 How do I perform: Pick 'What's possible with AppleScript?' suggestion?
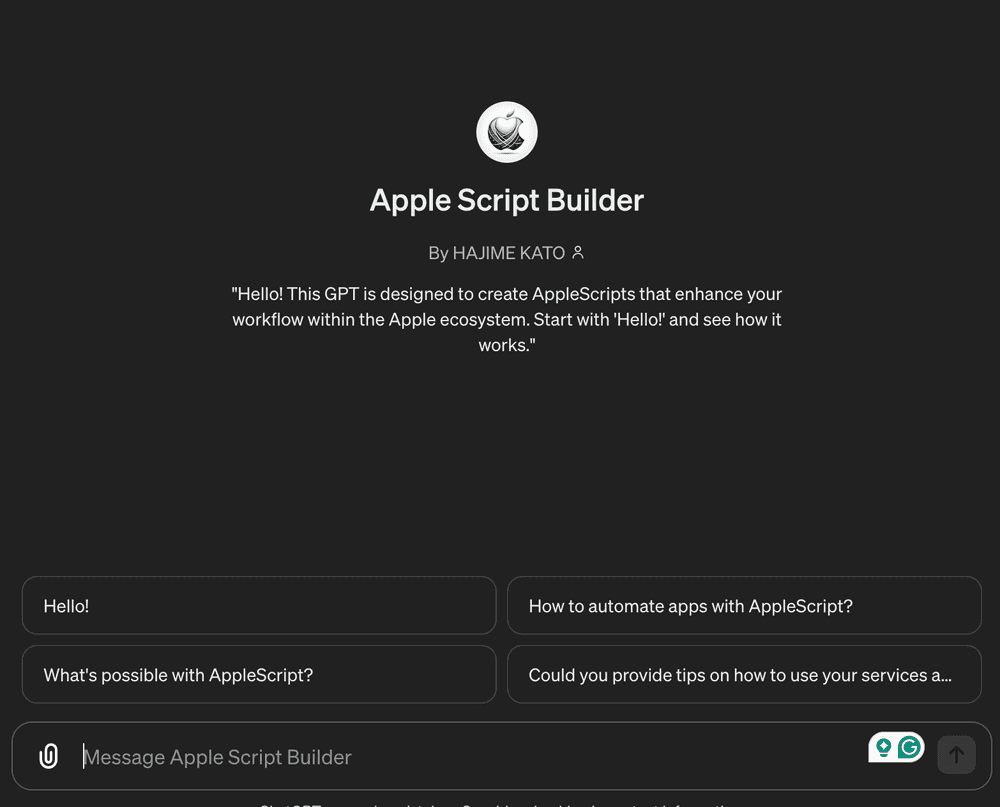click(x=259, y=674)
